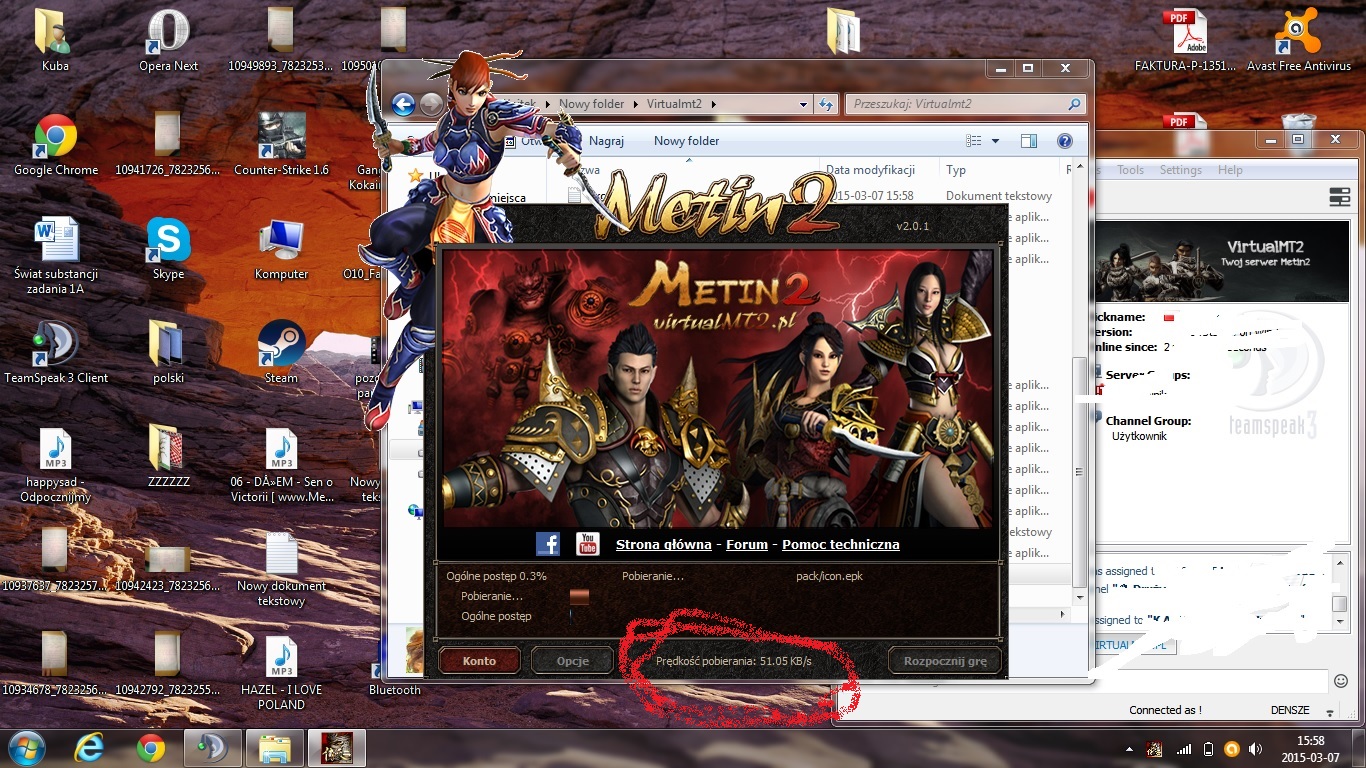Click Nagraj in Explorer toolbar
This screenshot has width=1366, height=768.
pos(606,141)
